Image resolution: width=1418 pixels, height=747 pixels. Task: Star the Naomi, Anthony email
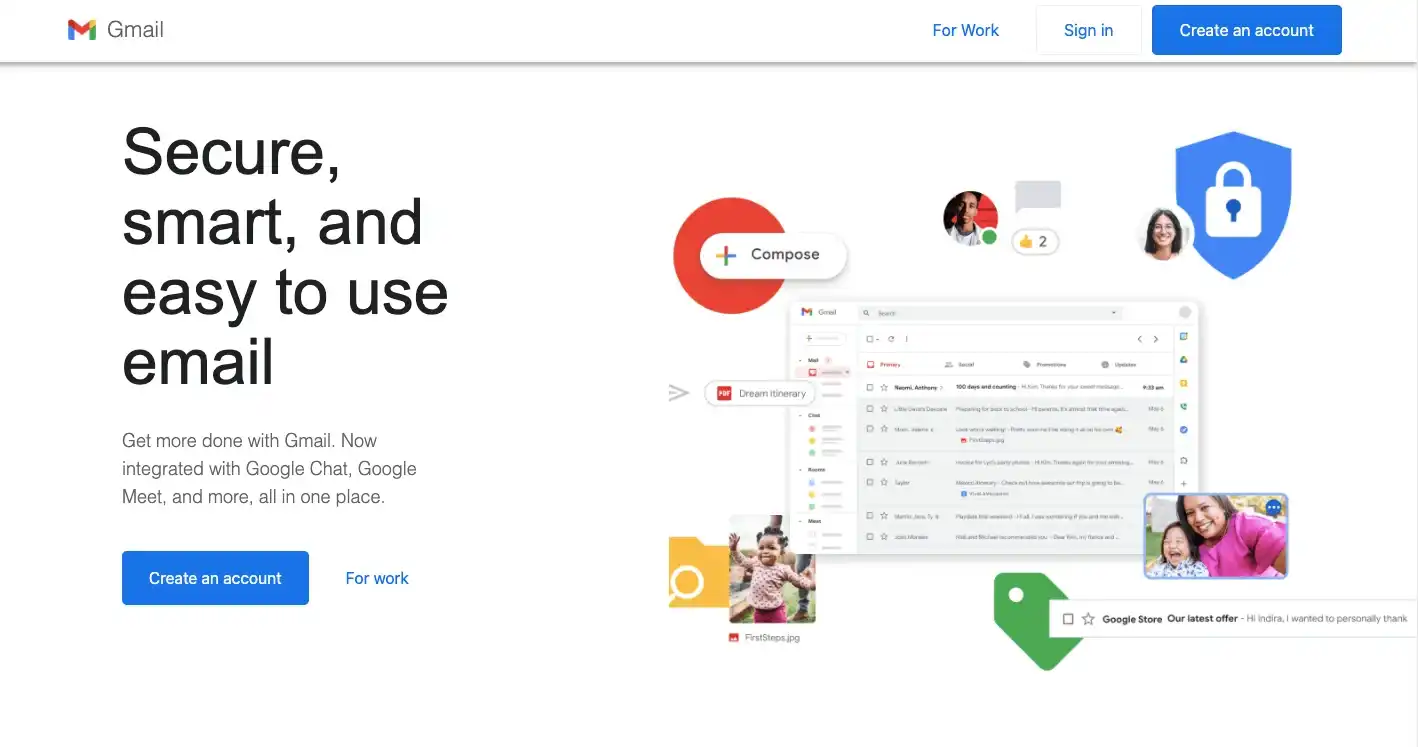pyautogui.click(x=884, y=387)
